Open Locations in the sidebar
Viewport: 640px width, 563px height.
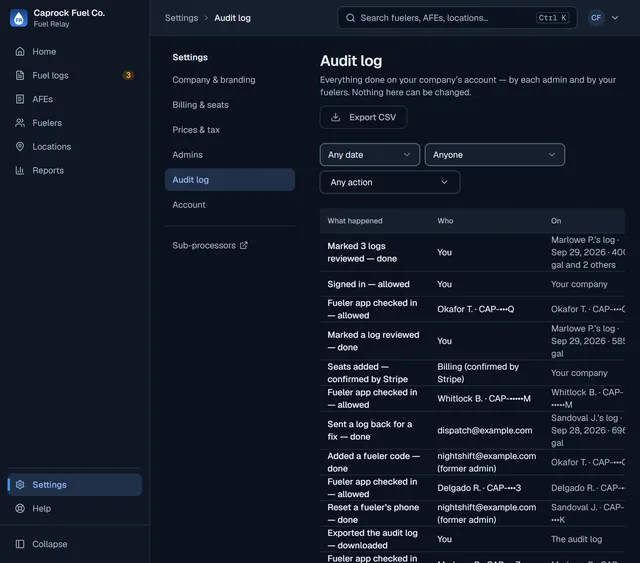tap(74, 146)
